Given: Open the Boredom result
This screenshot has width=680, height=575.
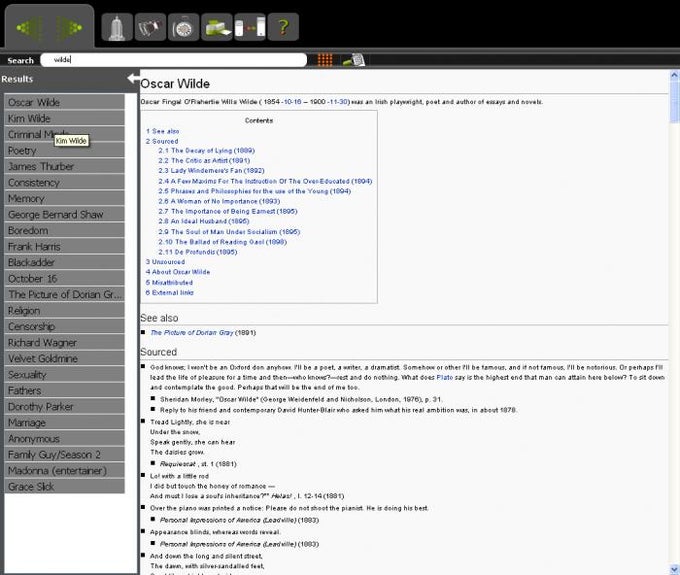Looking at the screenshot, I should pos(64,231).
